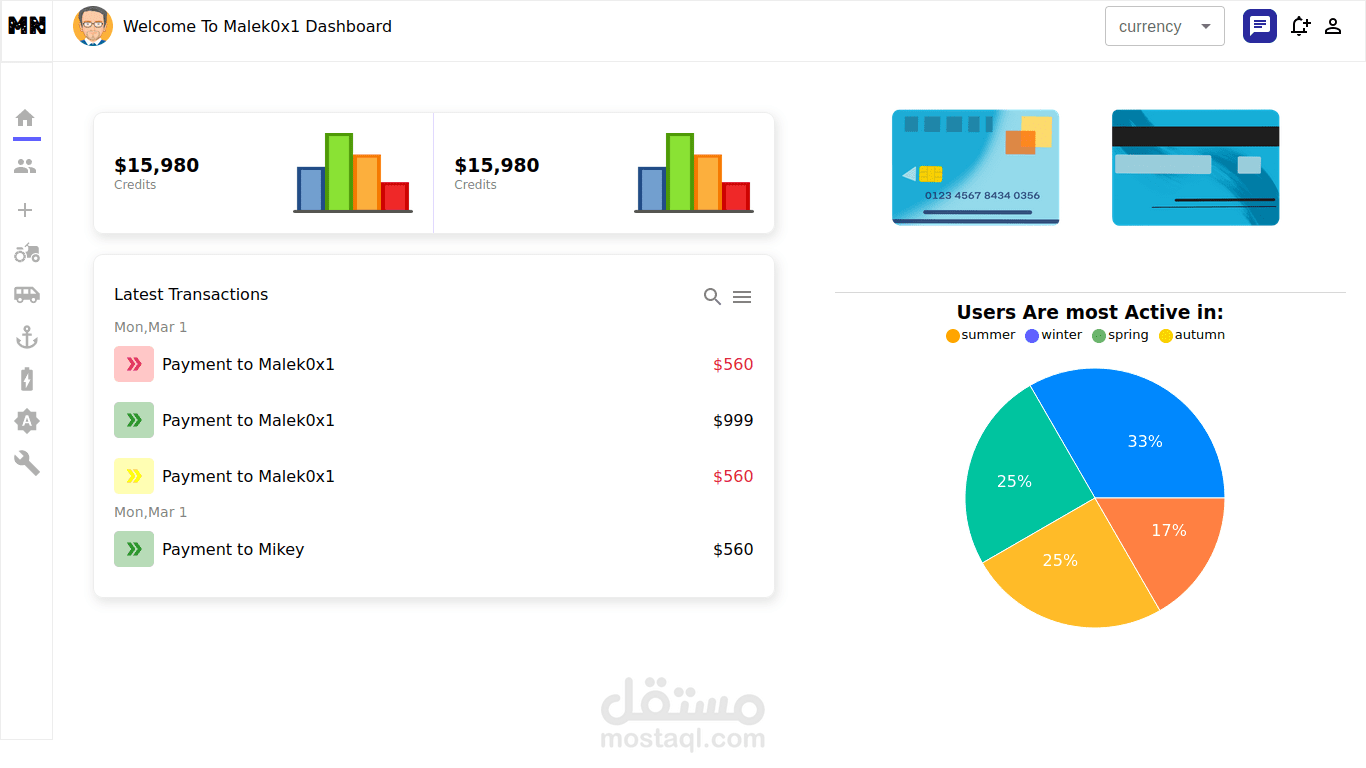Click the $999 payment to Malek0x1 row
The width and height of the screenshot is (1366, 768).
point(433,420)
